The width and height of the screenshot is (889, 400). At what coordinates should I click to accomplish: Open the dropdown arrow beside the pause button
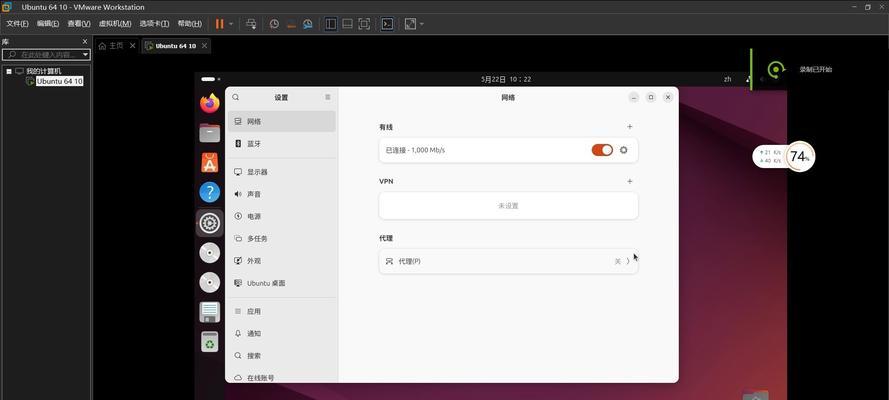[x=231, y=24]
